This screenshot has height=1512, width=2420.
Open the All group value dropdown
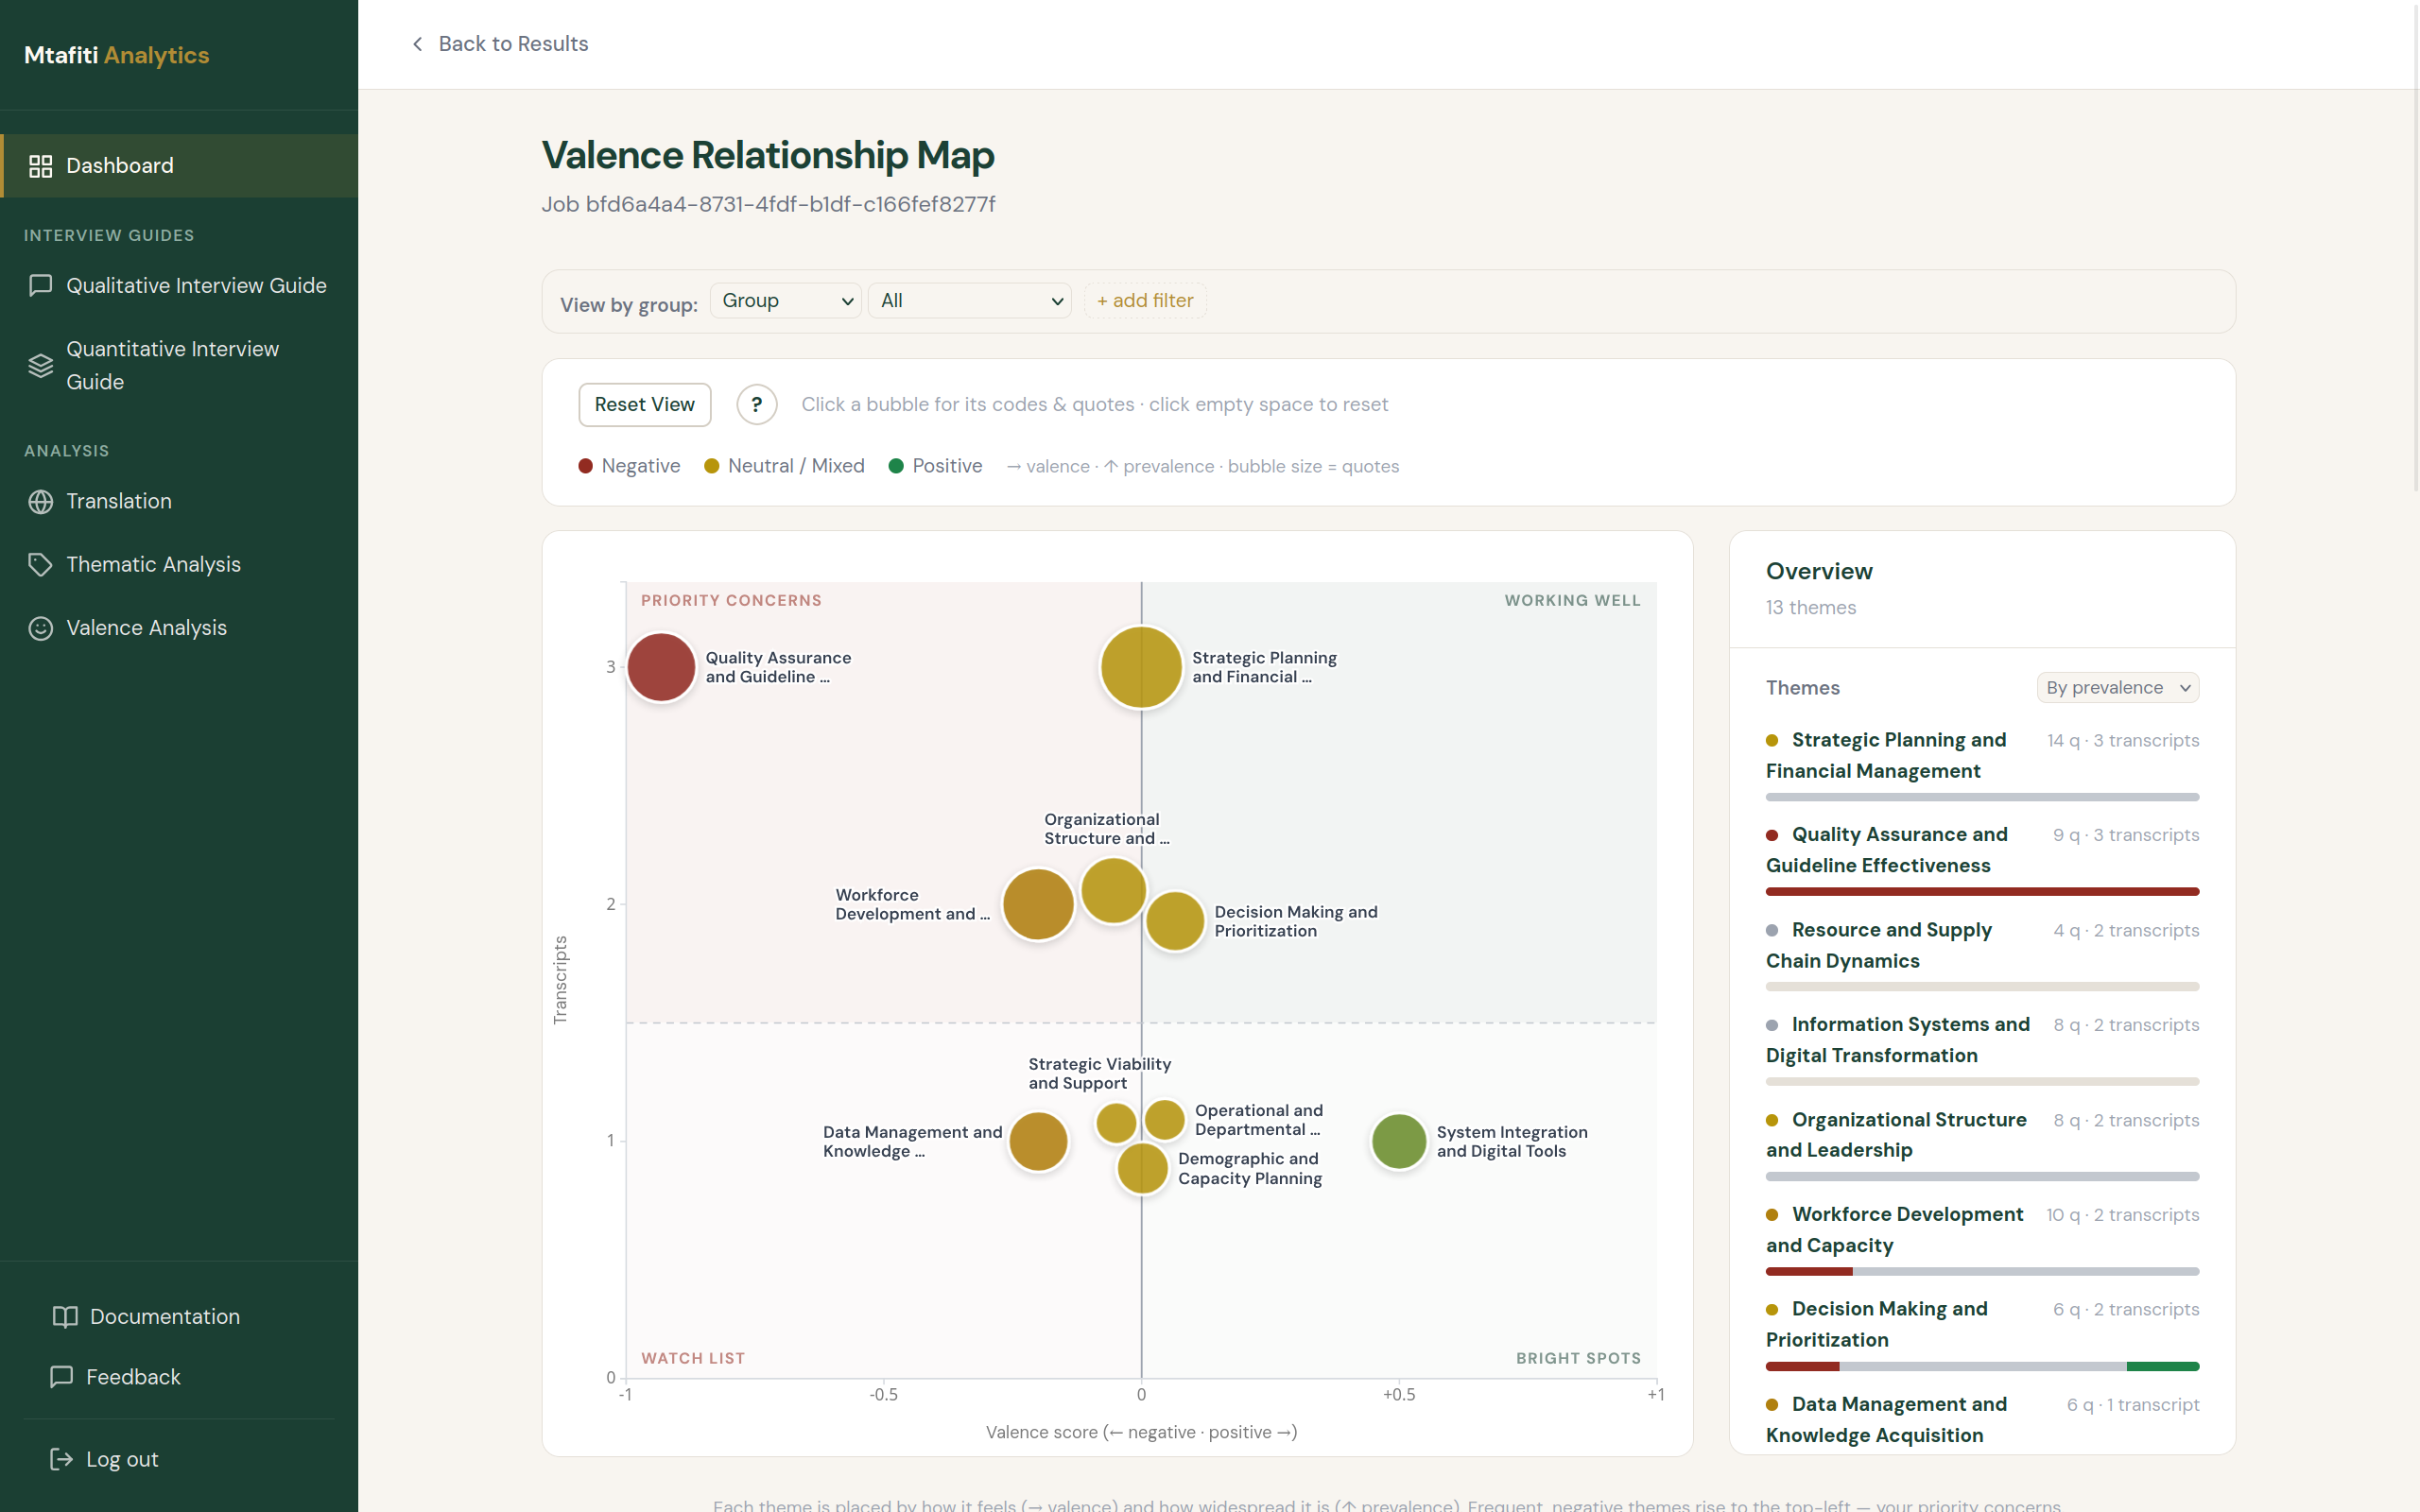click(970, 301)
